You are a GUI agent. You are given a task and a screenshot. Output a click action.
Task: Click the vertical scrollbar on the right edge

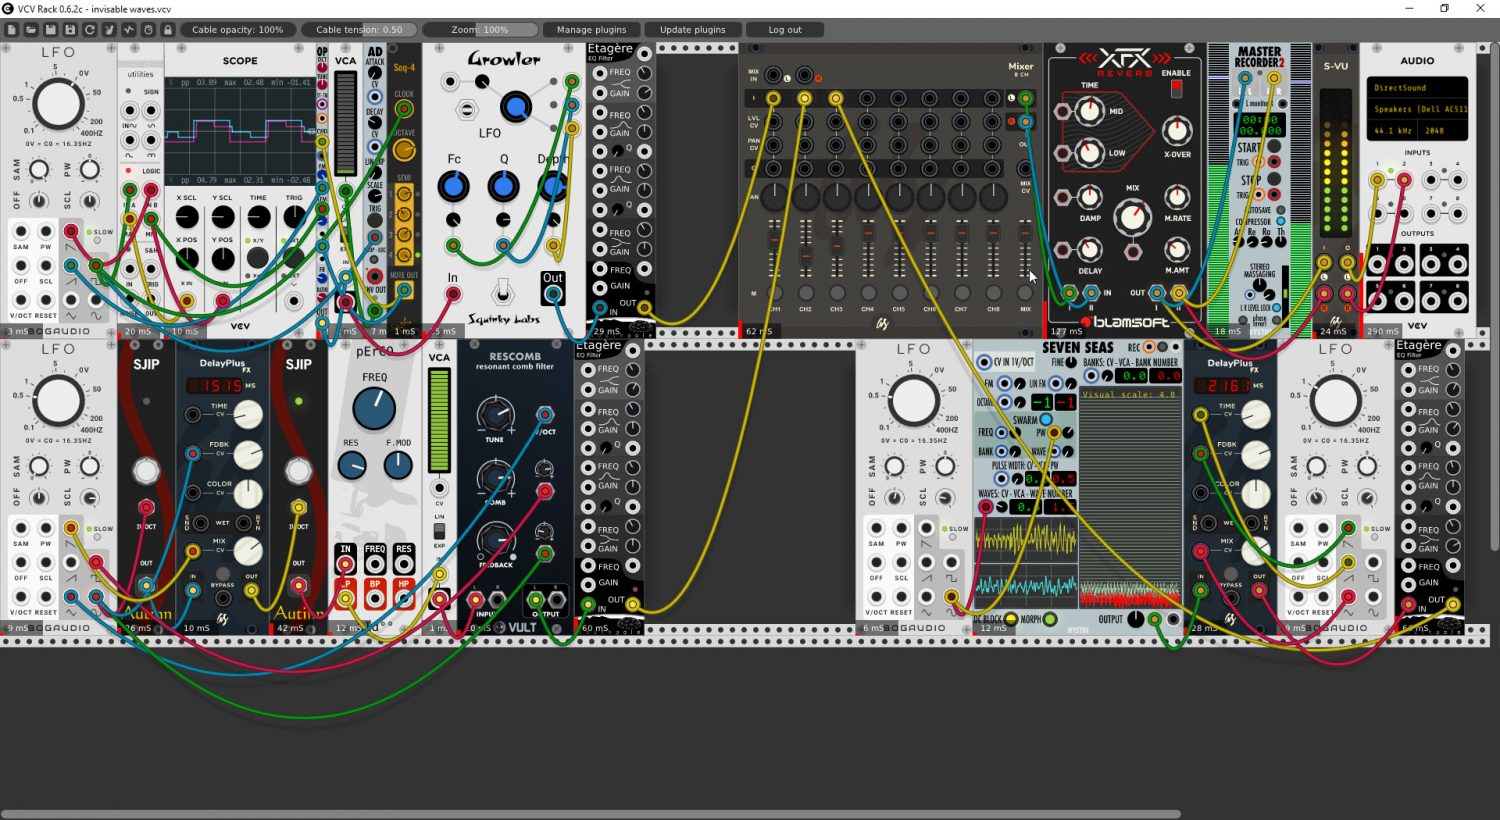point(1495,297)
